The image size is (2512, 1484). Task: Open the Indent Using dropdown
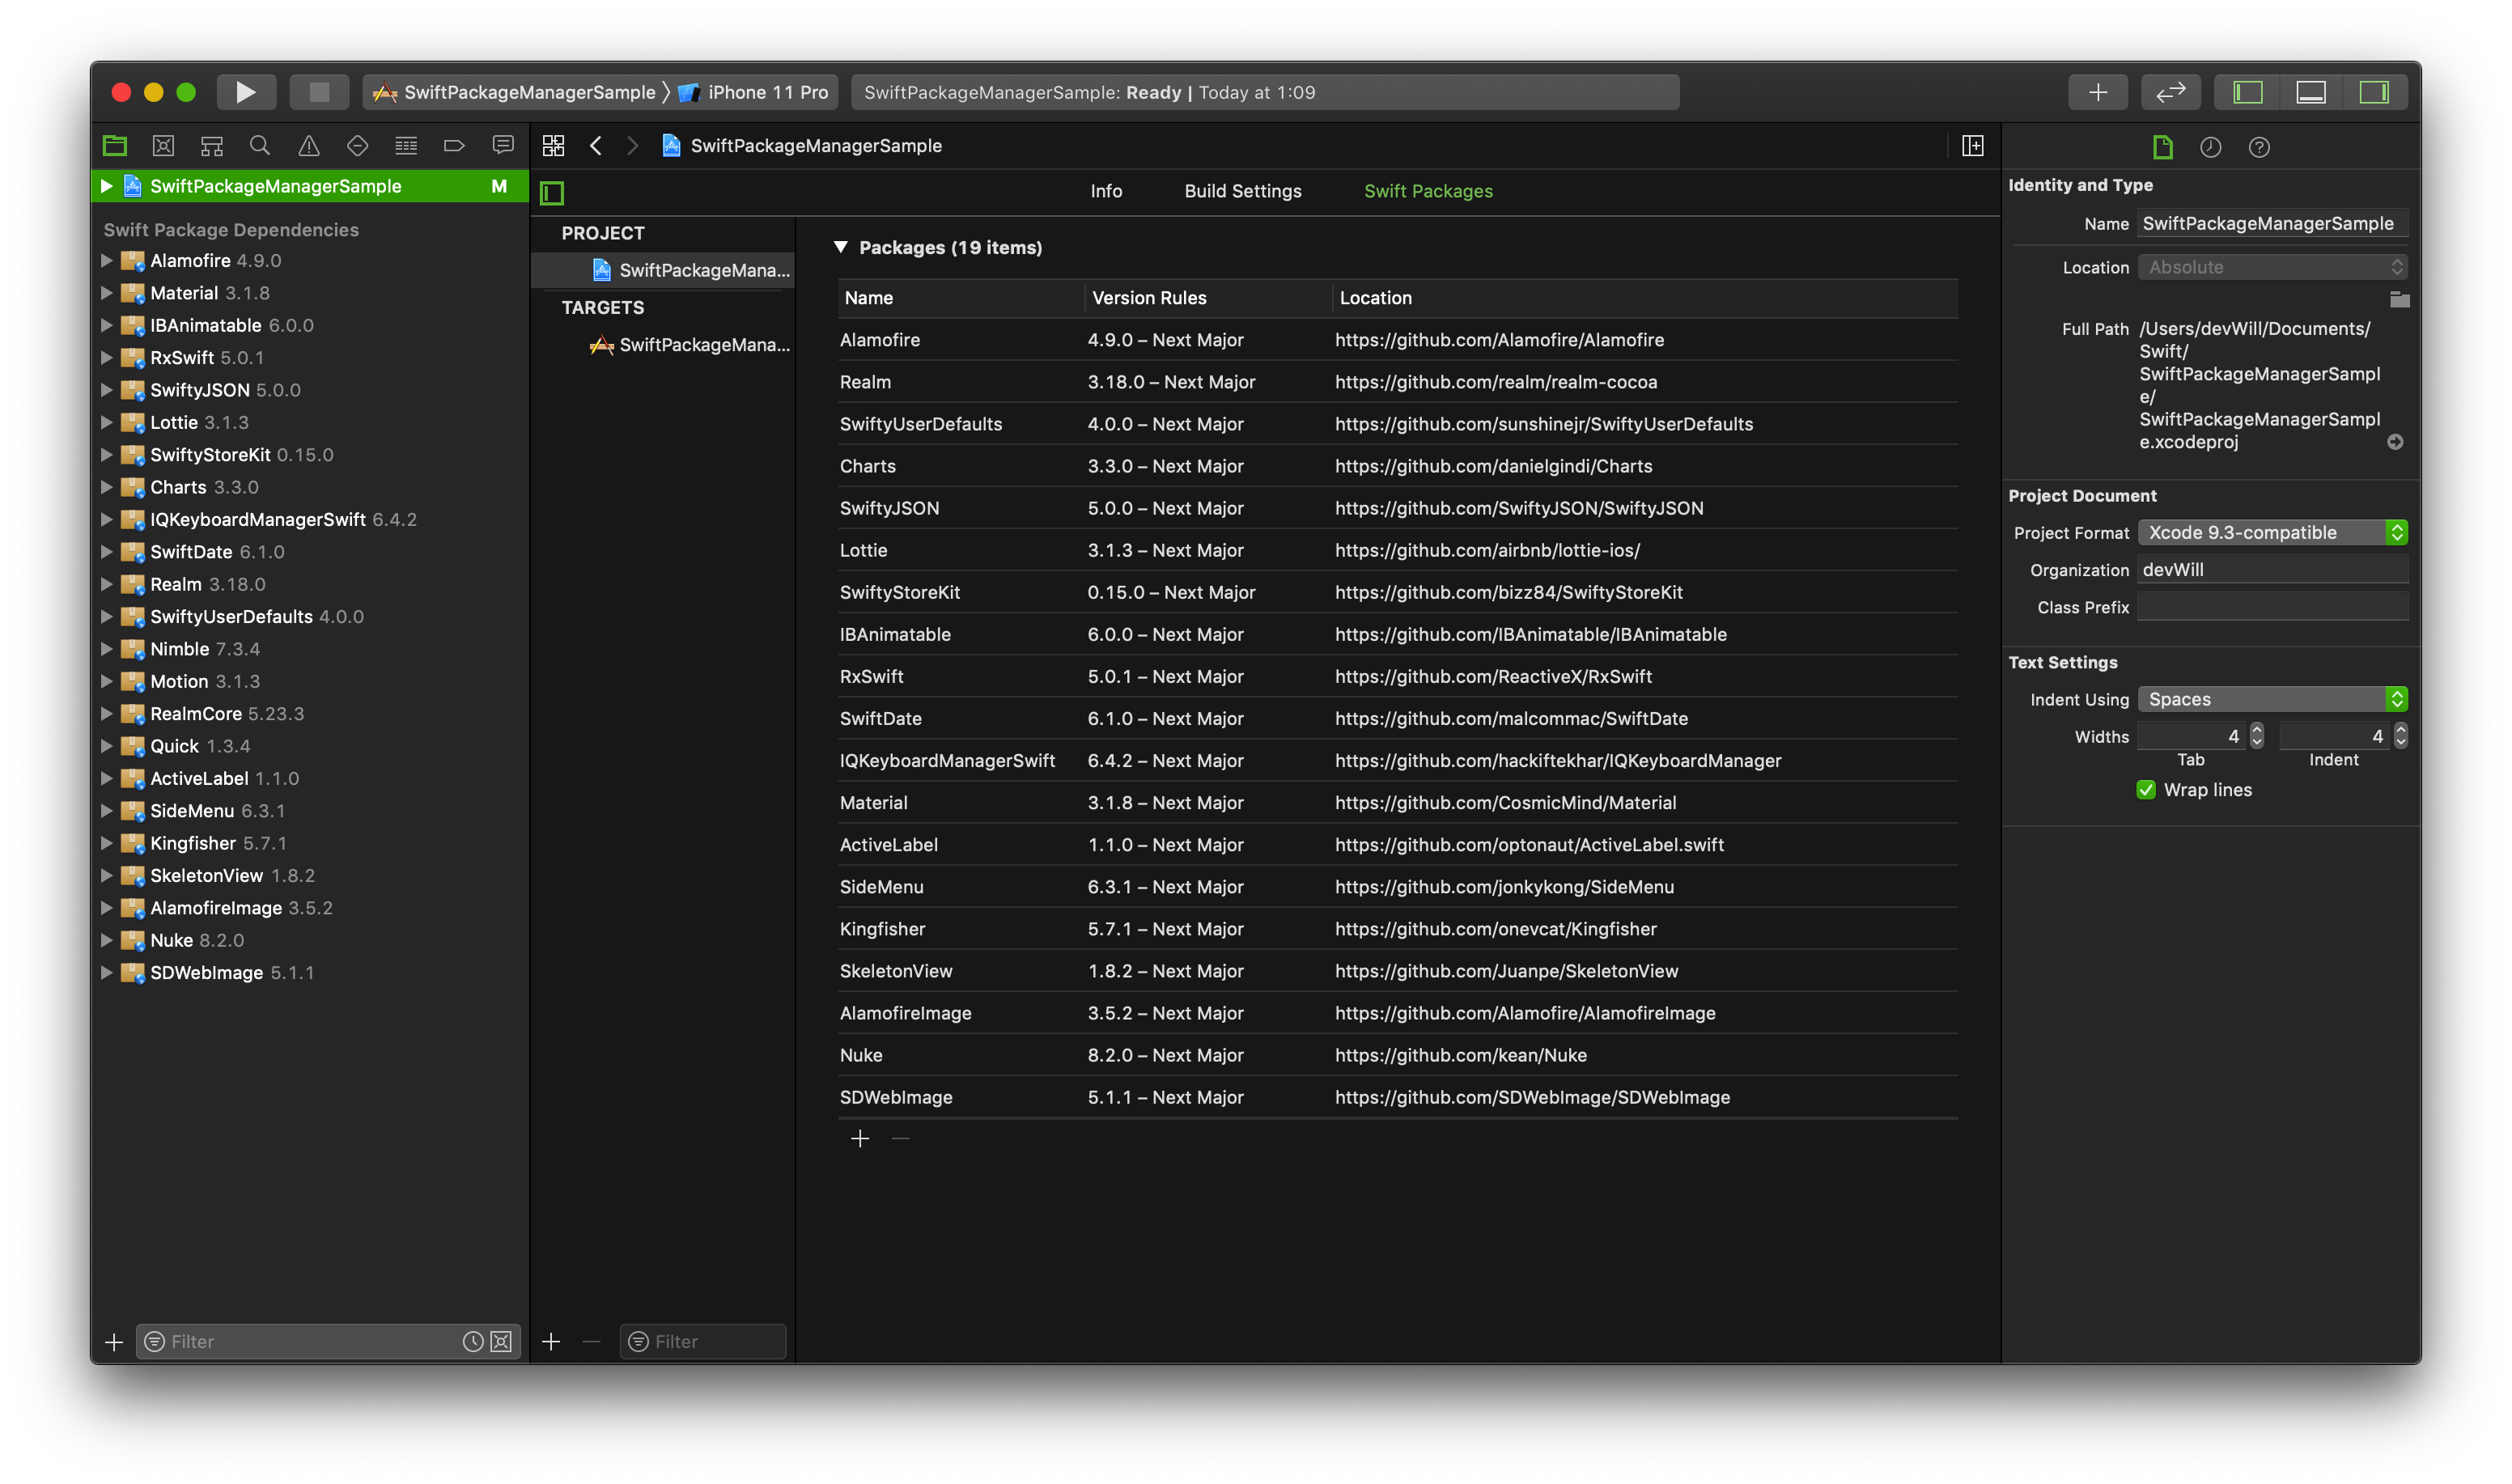click(2272, 699)
